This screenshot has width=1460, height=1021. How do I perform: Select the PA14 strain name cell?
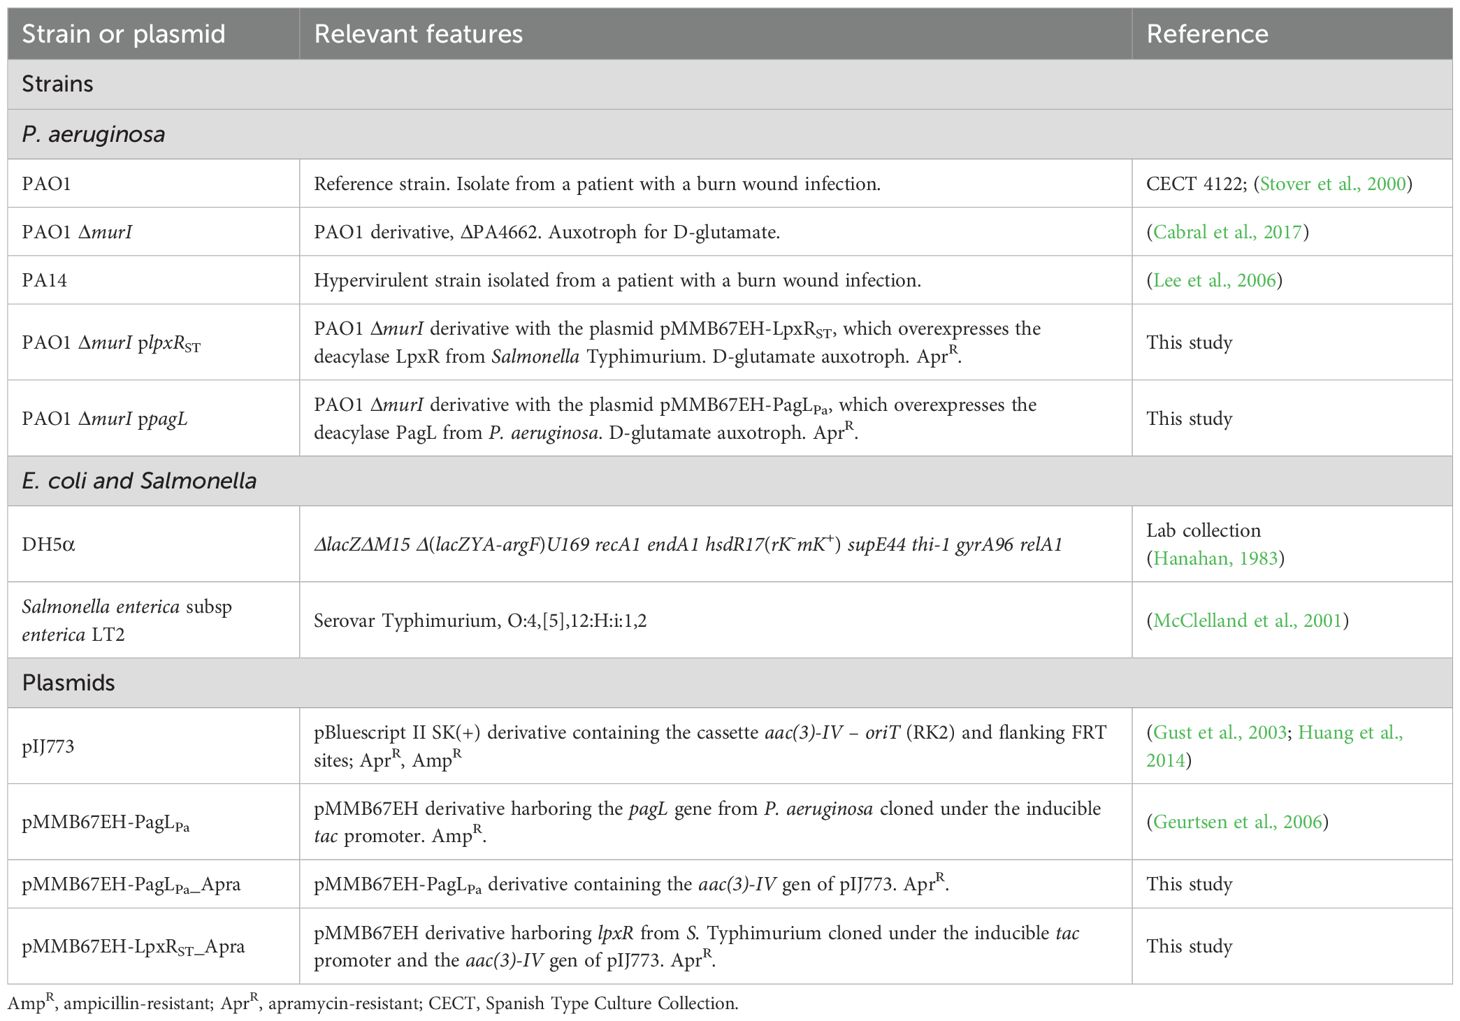[x=45, y=280]
